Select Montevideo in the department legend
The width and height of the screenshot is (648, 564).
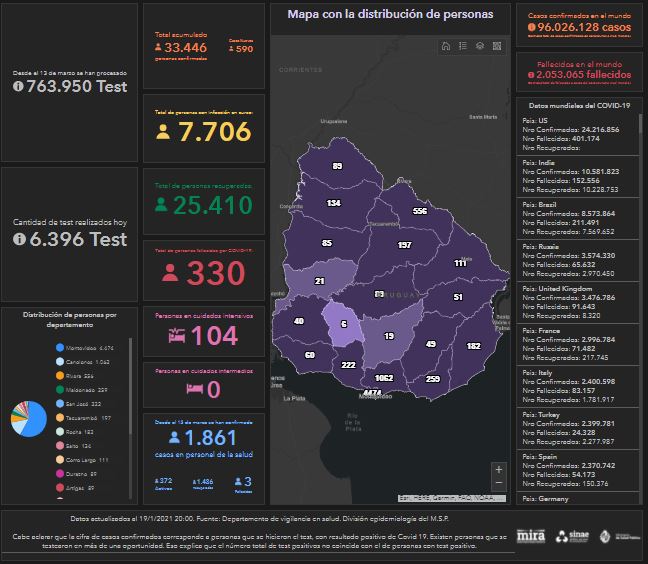pyautogui.click(x=91, y=347)
